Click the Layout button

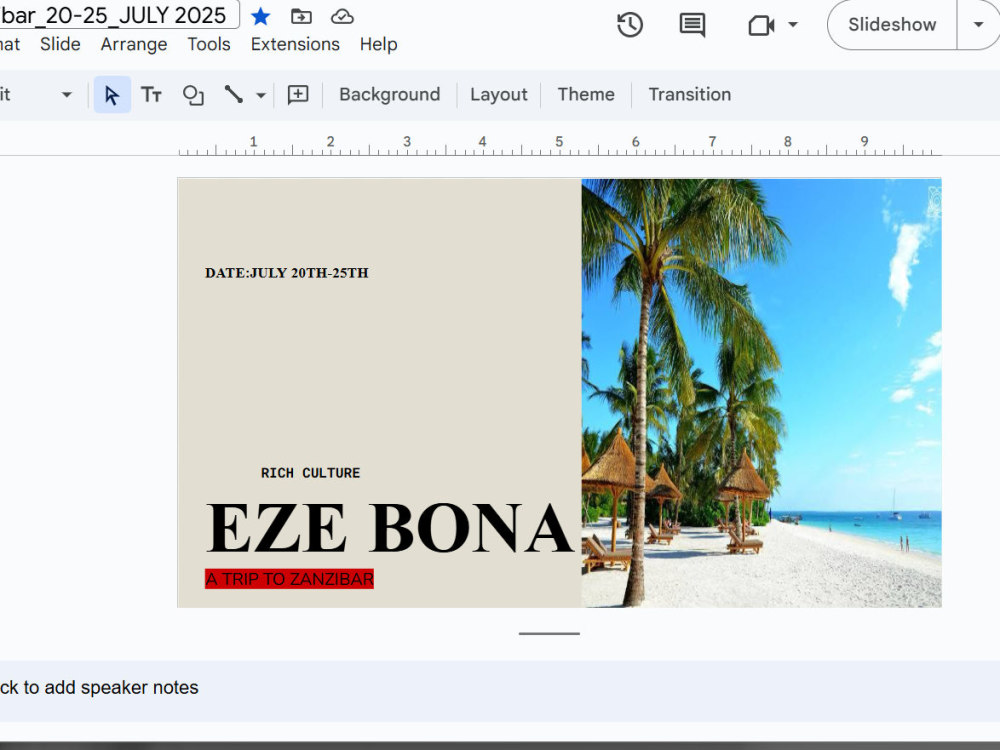coord(499,94)
